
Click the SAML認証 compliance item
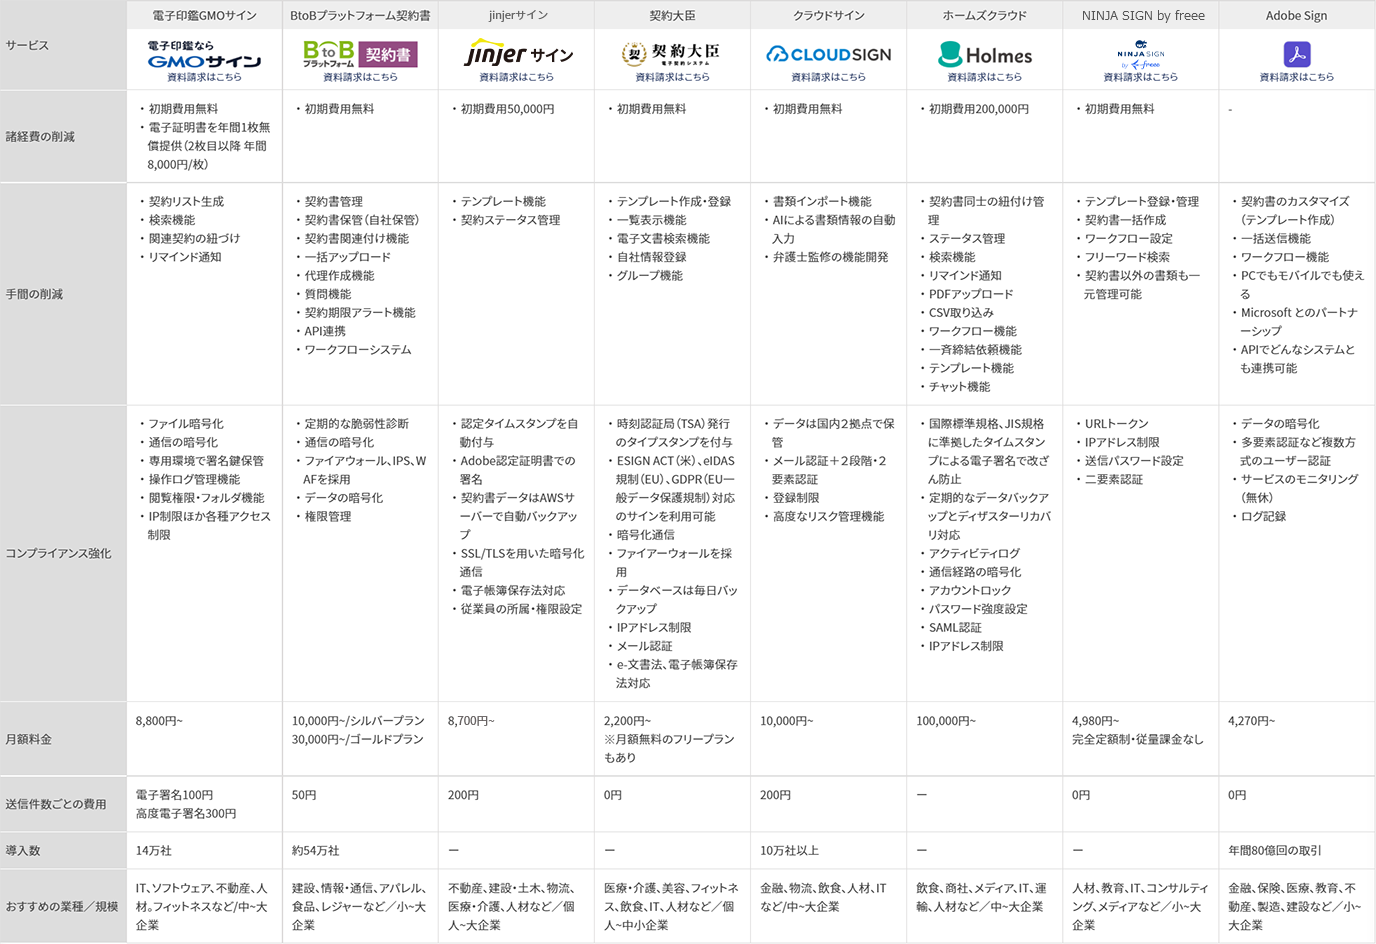[955, 628]
